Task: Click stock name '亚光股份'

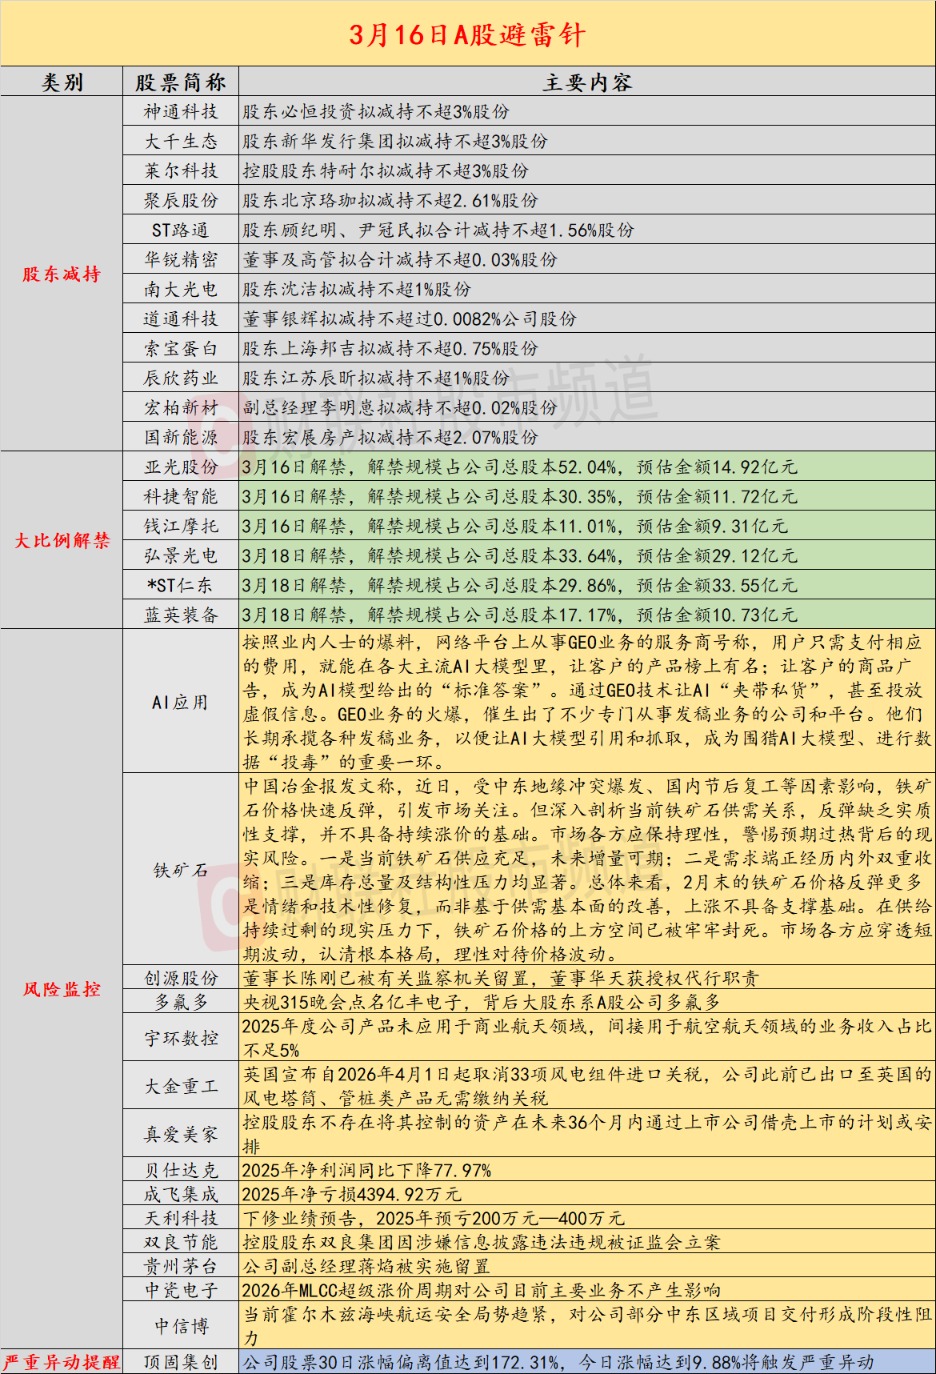Action: [x=180, y=466]
